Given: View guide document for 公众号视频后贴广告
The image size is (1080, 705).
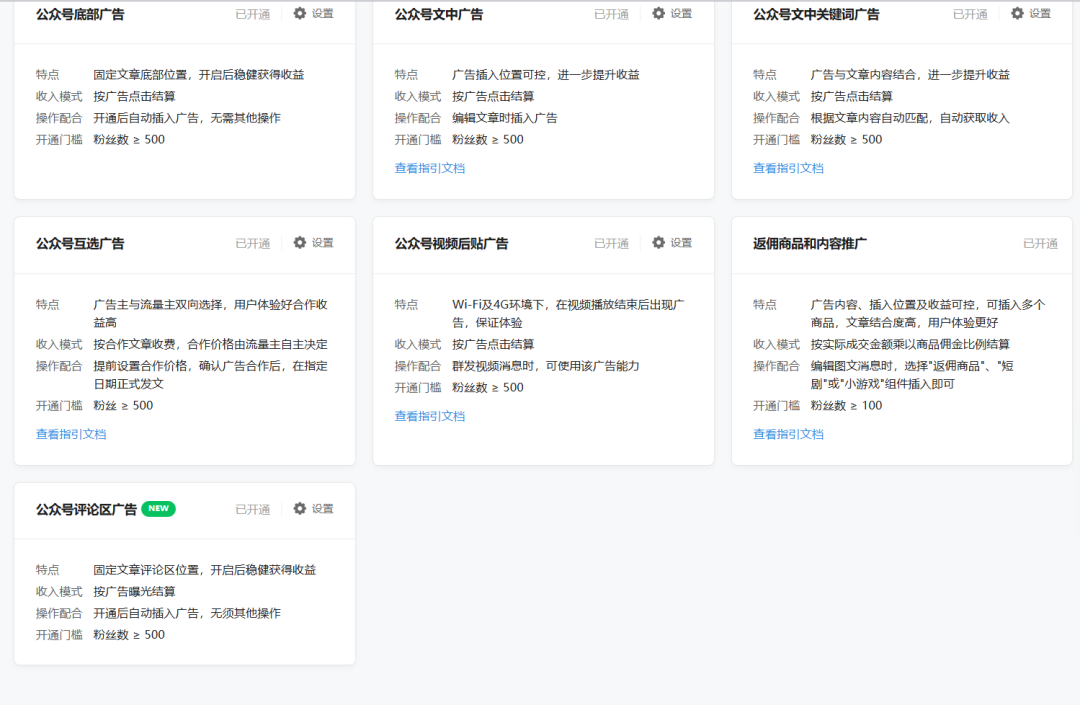Looking at the screenshot, I should coord(429,416).
